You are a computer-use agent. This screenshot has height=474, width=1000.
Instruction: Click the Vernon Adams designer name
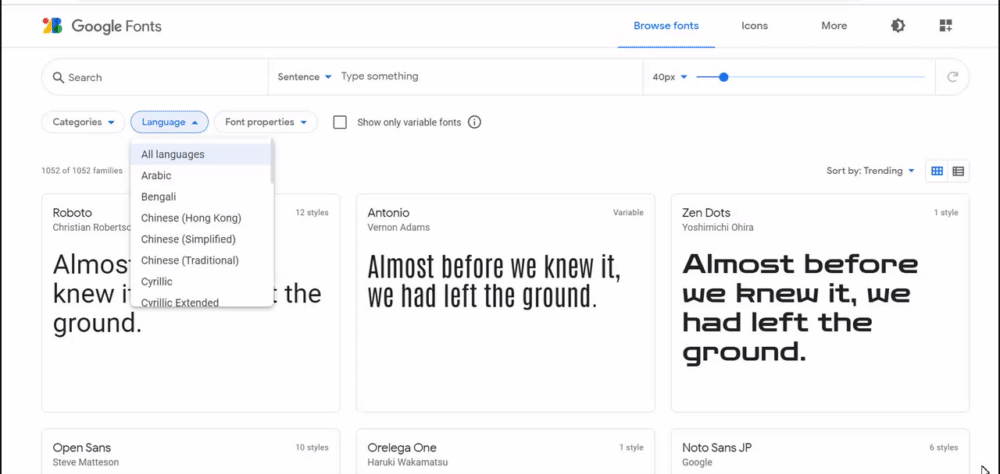point(399,227)
